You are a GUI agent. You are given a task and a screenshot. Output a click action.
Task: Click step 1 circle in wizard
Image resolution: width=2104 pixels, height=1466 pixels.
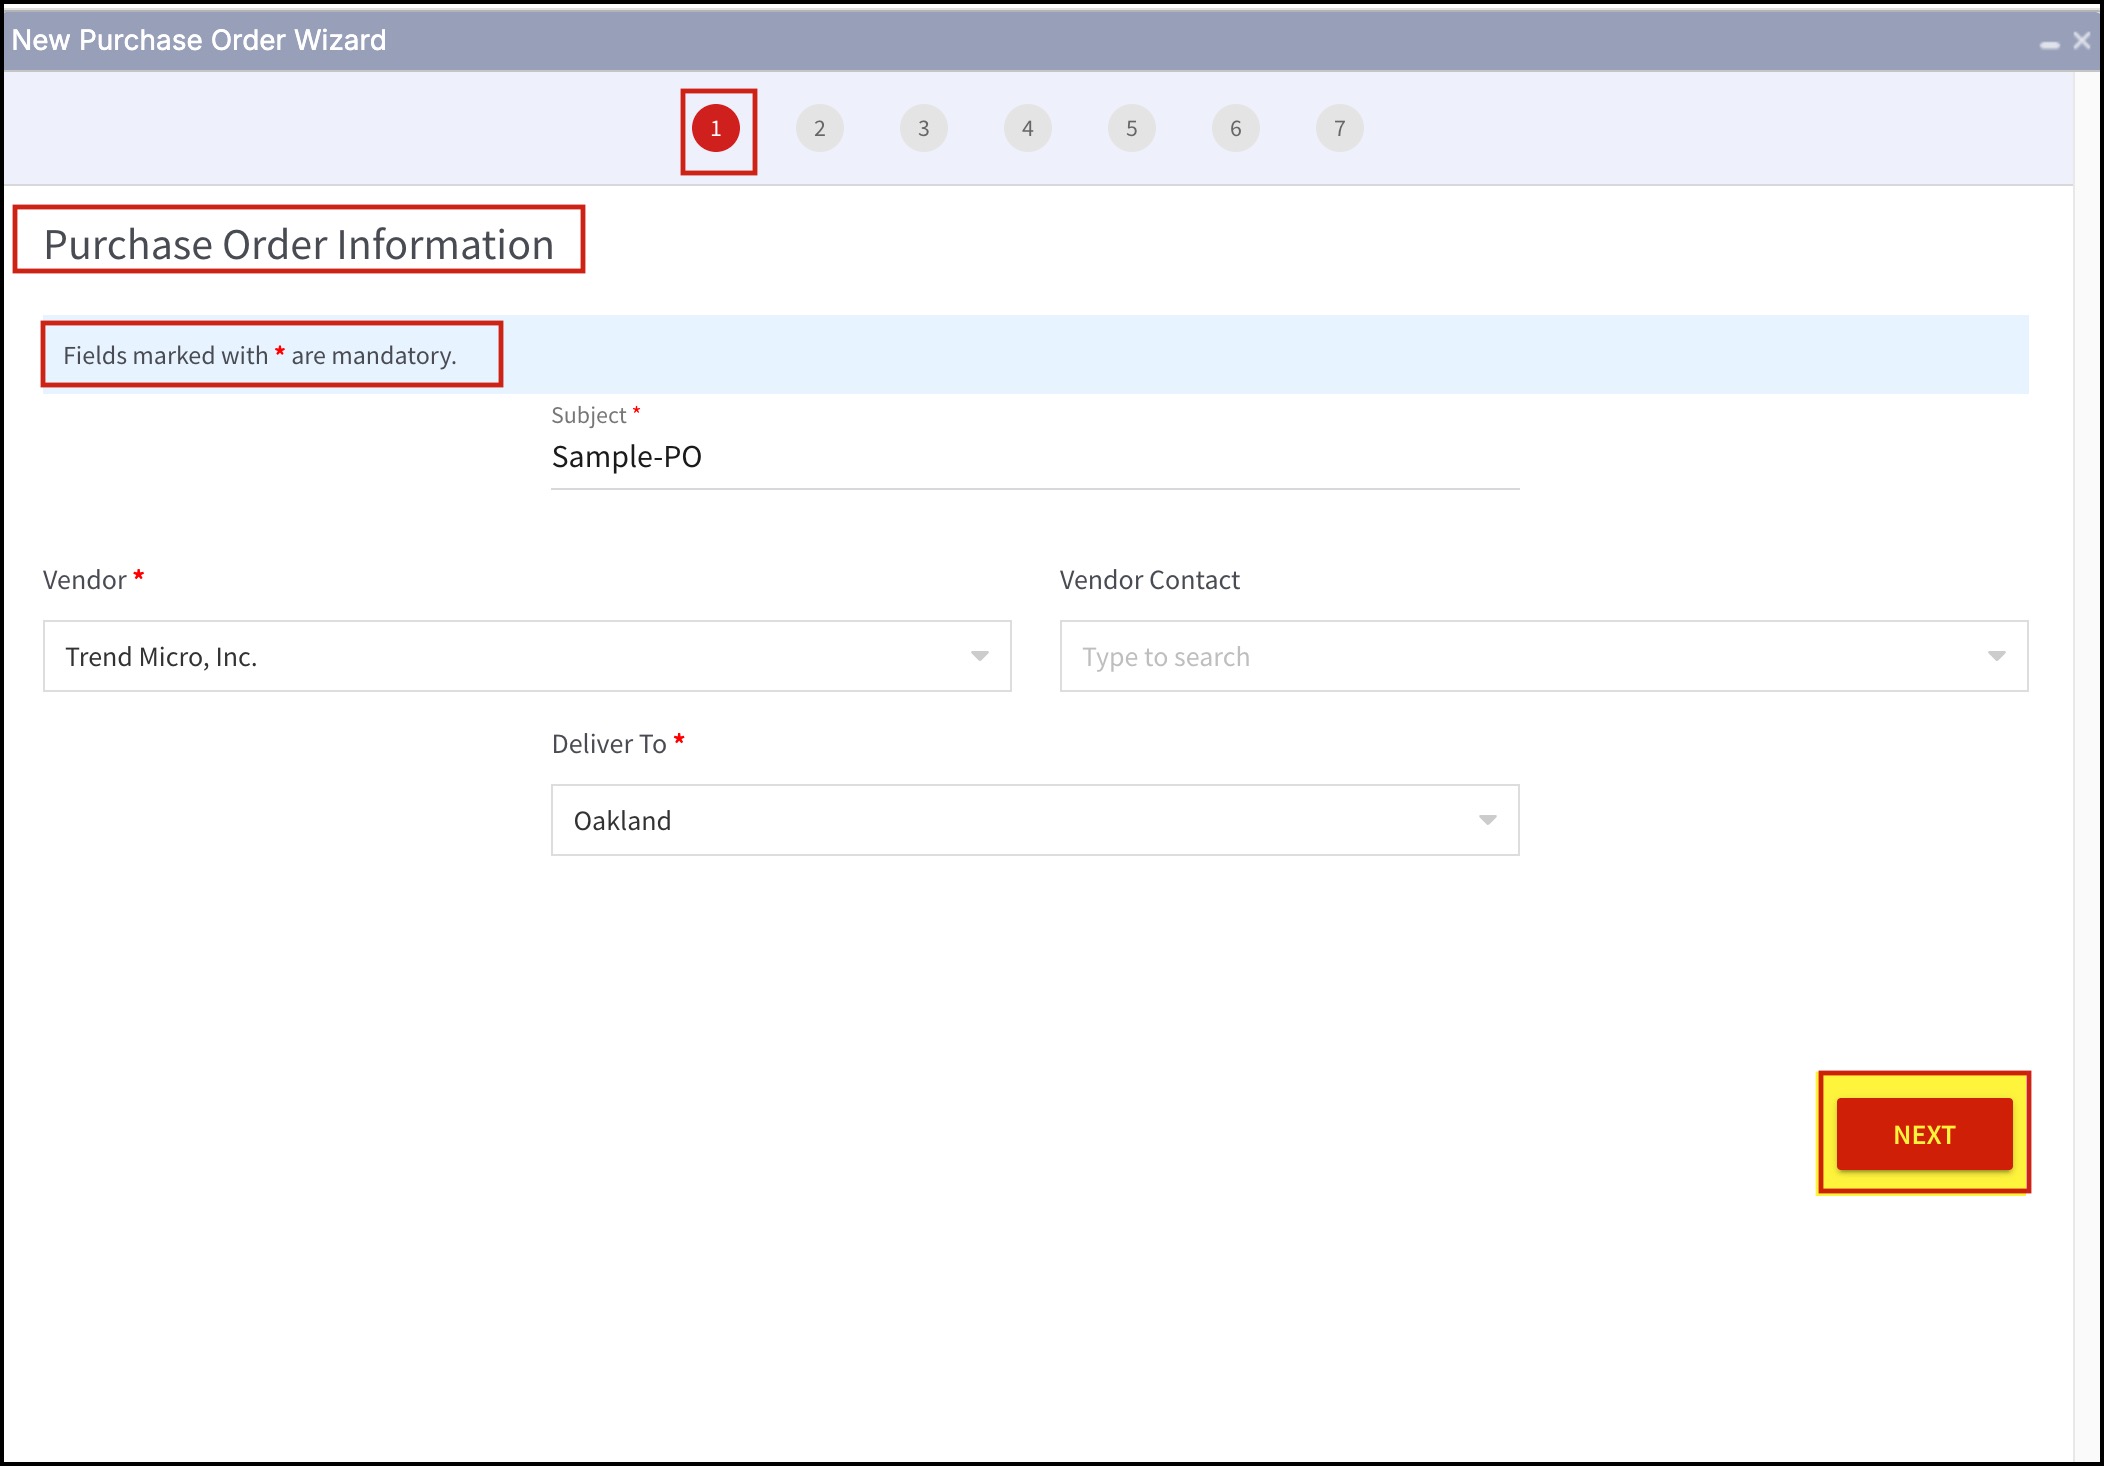point(716,129)
